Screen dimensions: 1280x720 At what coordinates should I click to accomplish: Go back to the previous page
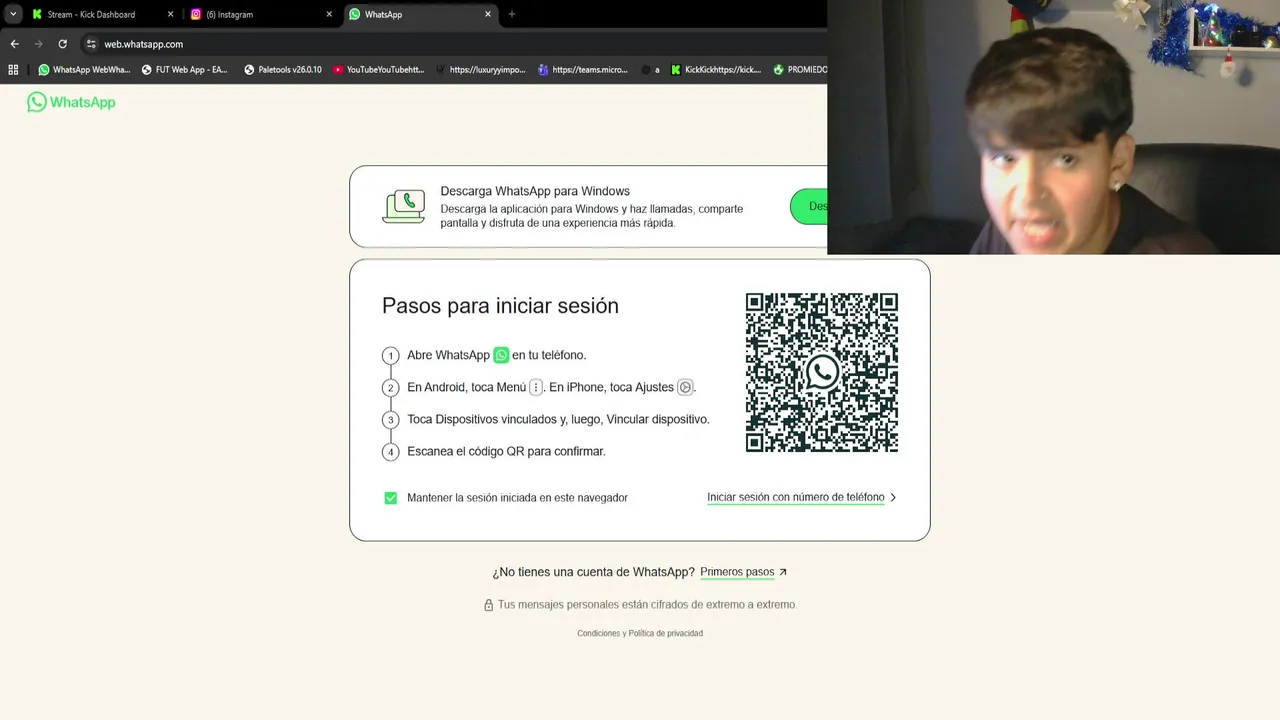[x=14, y=44]
